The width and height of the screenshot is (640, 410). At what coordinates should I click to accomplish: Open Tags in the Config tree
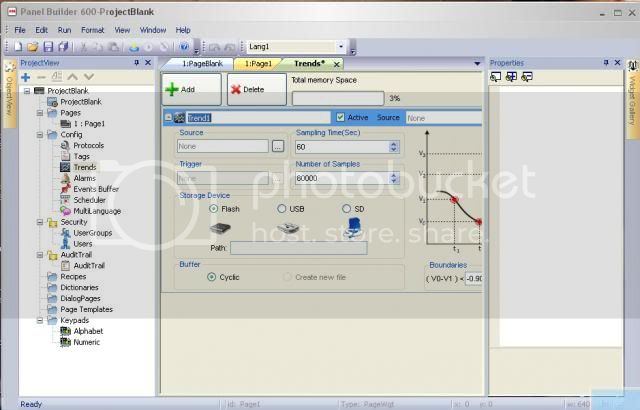click(x=81, y=157)
